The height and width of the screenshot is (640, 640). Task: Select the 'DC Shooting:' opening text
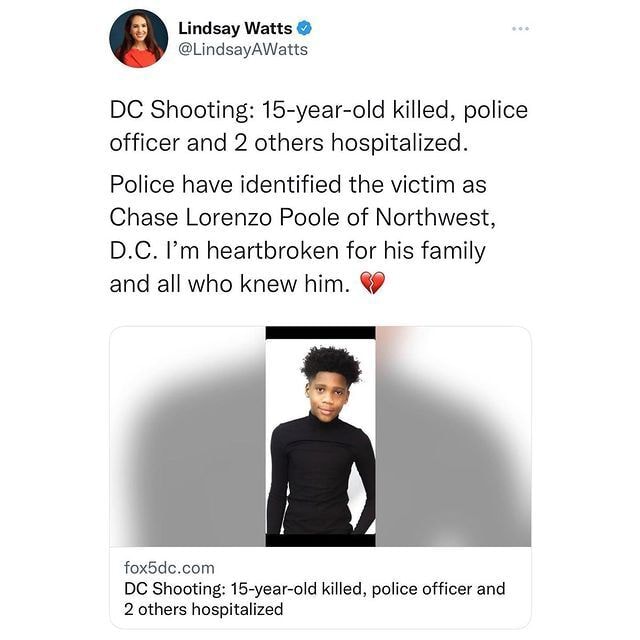[180, 111]
